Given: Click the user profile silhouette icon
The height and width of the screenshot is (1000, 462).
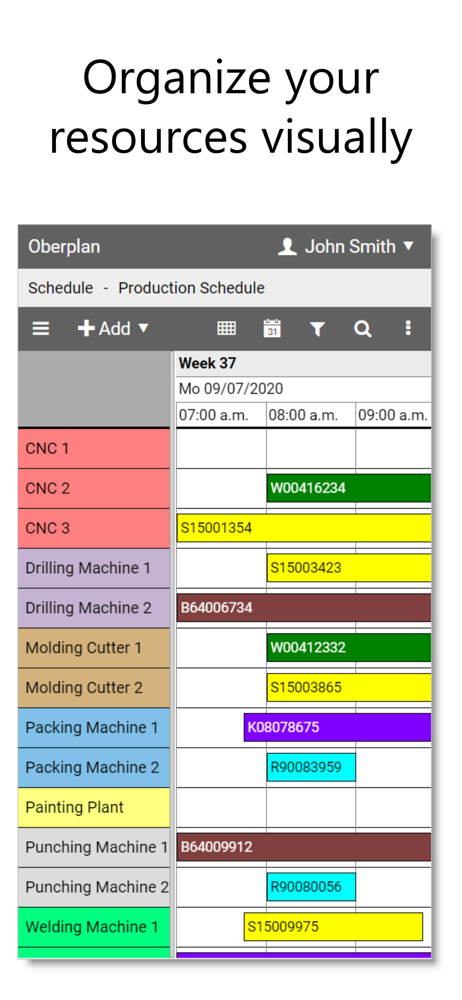Looking at the screenshot, I should click(x=287, y=247).
